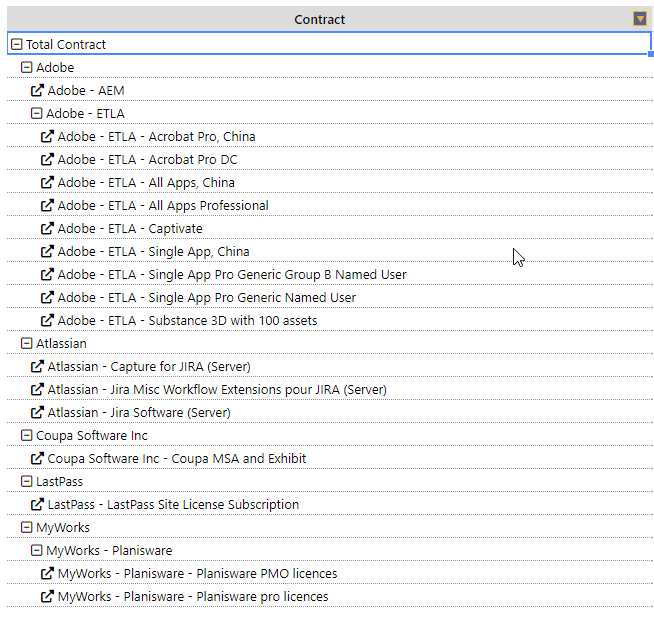Open link icon for Jira Software (Server)
This screenshot has height=621, width=654.
[x=37, y=412]
